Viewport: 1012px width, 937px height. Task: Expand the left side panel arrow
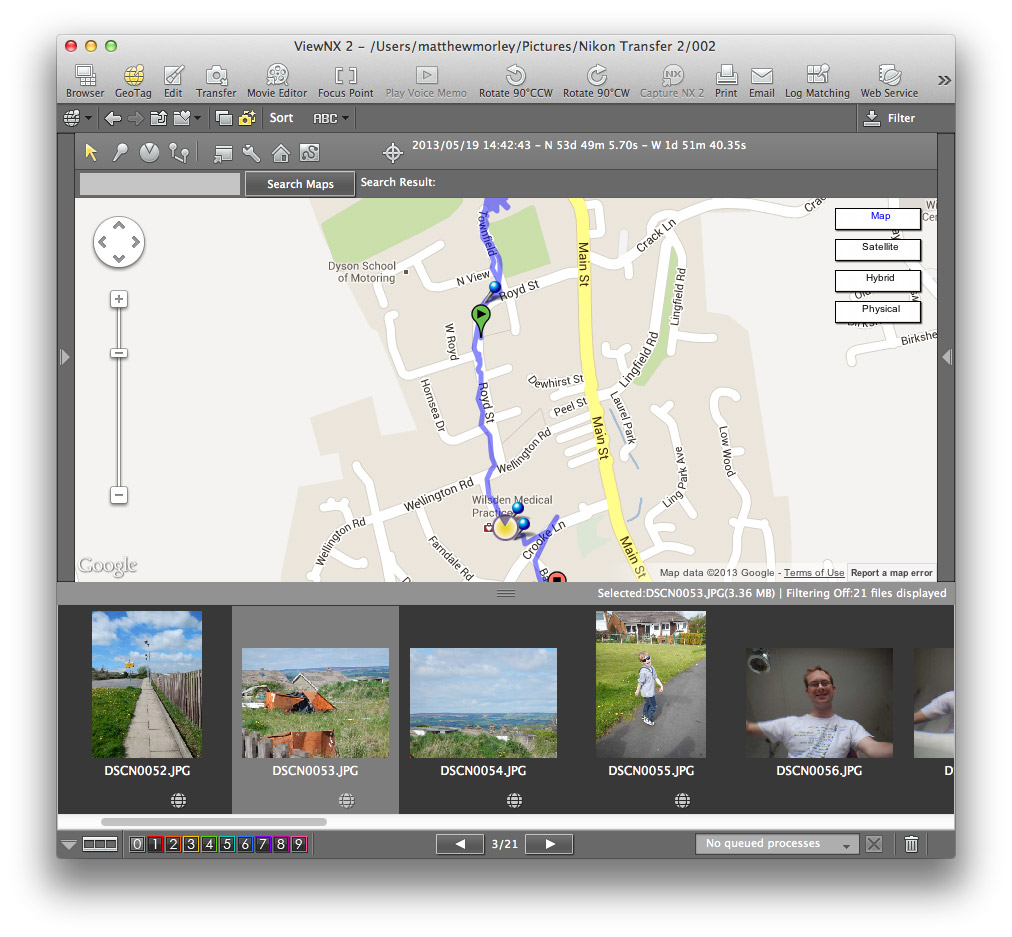[x=65, y=357]
